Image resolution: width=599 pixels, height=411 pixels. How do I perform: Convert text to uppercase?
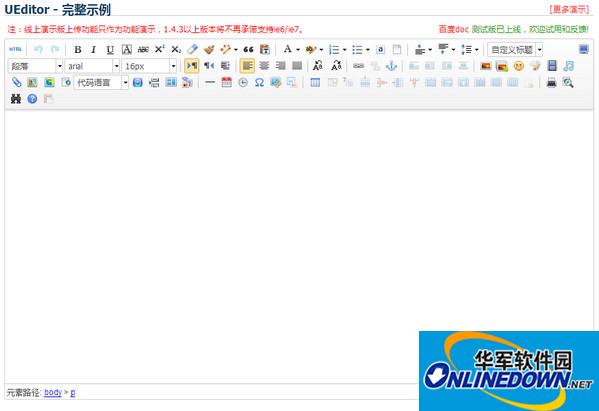click(x=318, y=66)
